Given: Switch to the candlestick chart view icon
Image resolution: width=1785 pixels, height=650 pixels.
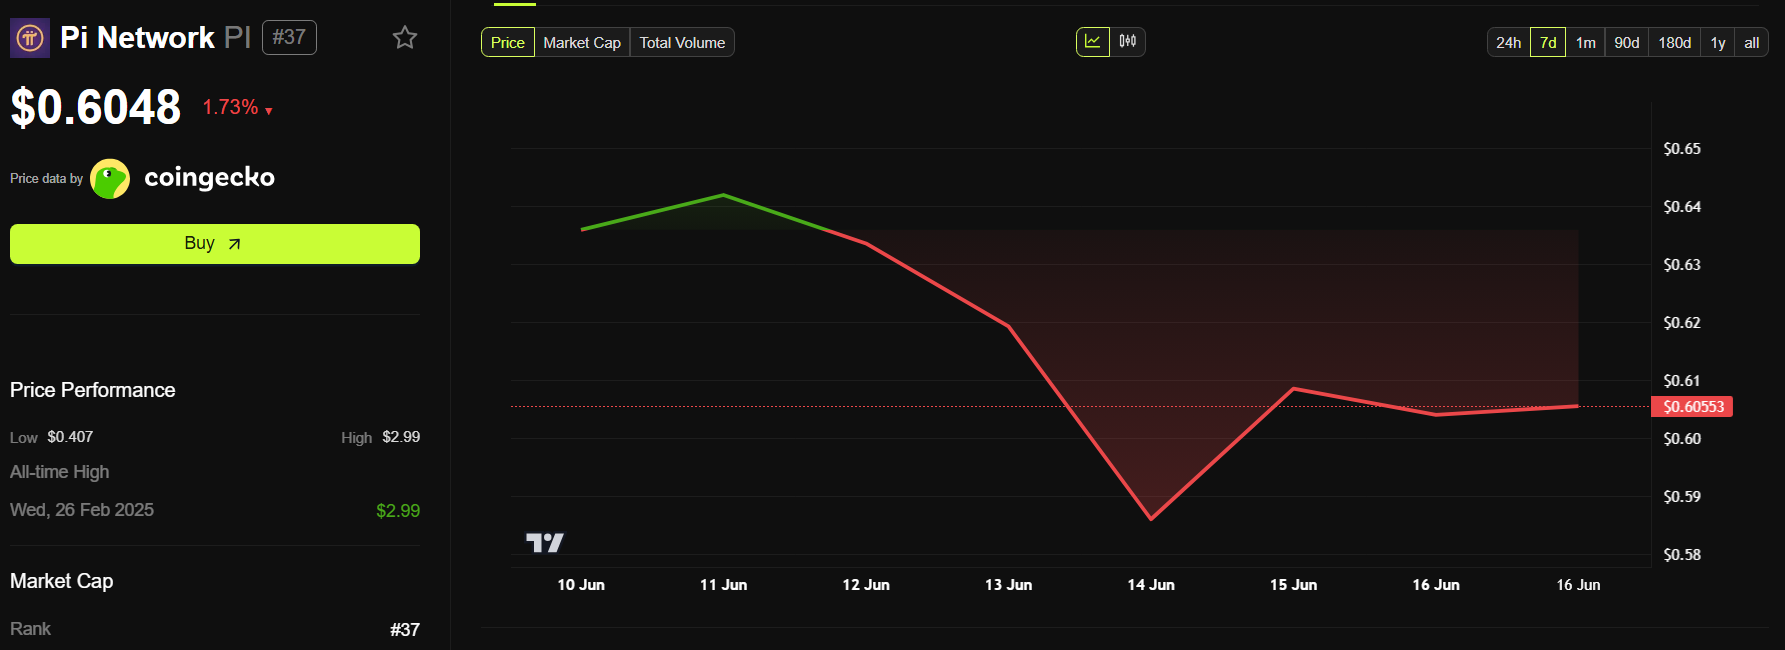Looking at the screenshot, I should (x=1128, y=41).
